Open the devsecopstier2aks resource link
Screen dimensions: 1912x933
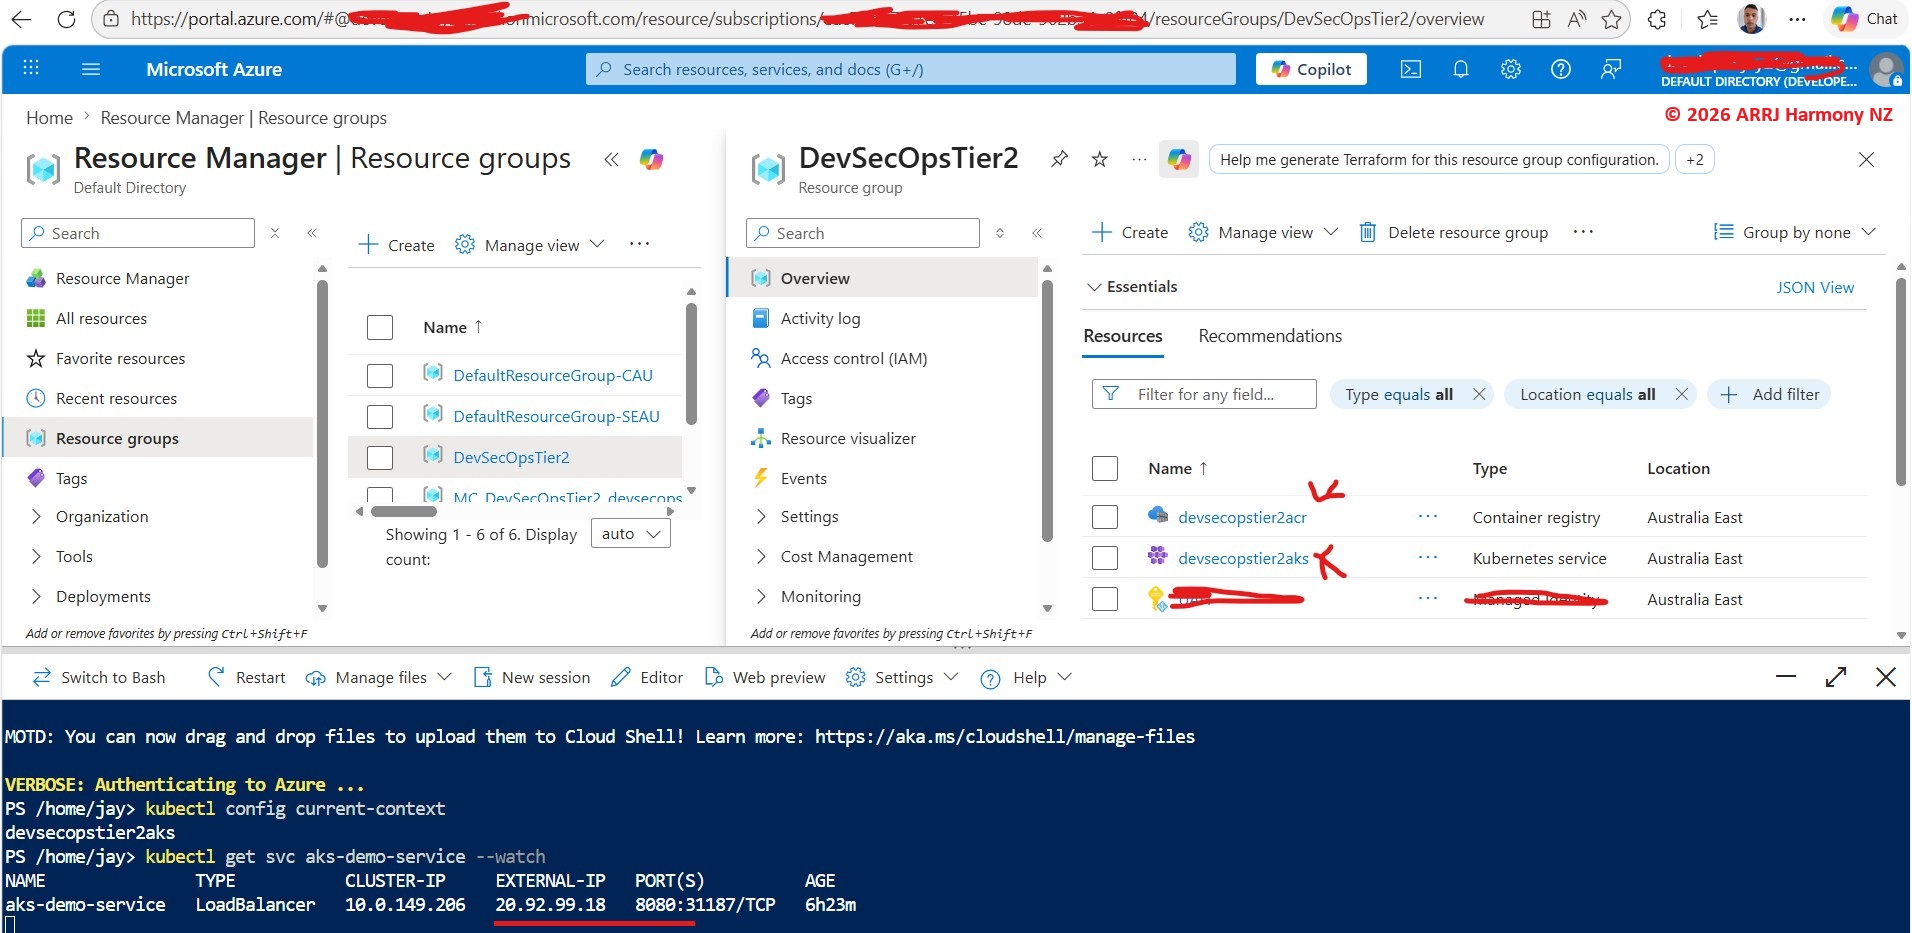point(1243,558)
